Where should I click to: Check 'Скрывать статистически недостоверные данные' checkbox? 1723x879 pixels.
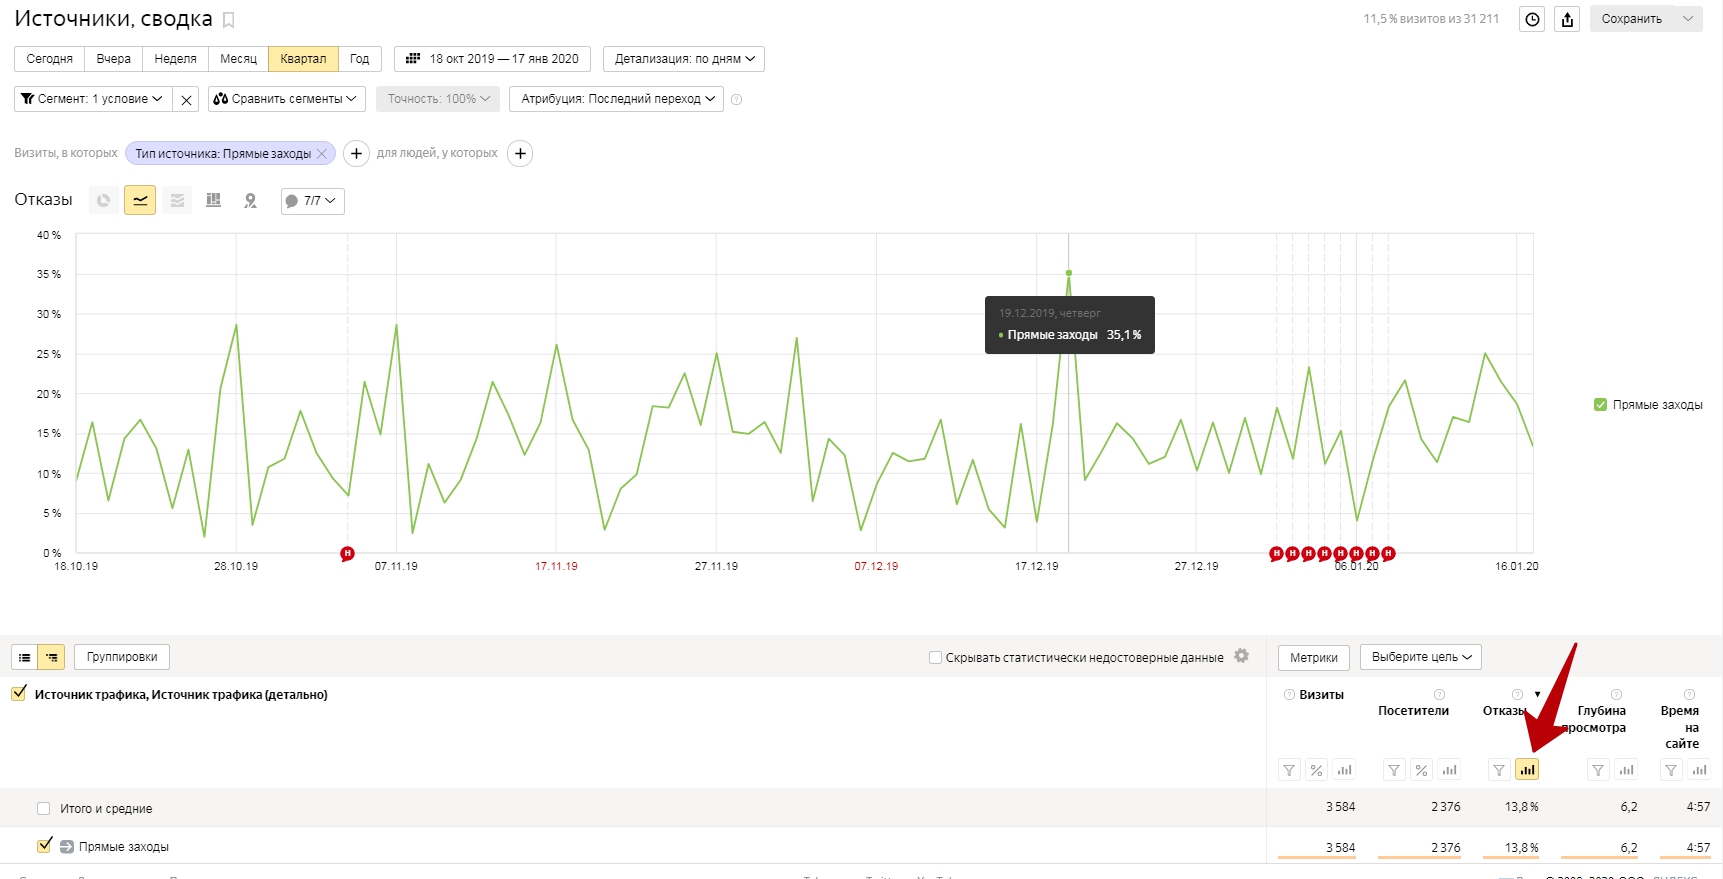pyautogui.click(x=935, y=657)
